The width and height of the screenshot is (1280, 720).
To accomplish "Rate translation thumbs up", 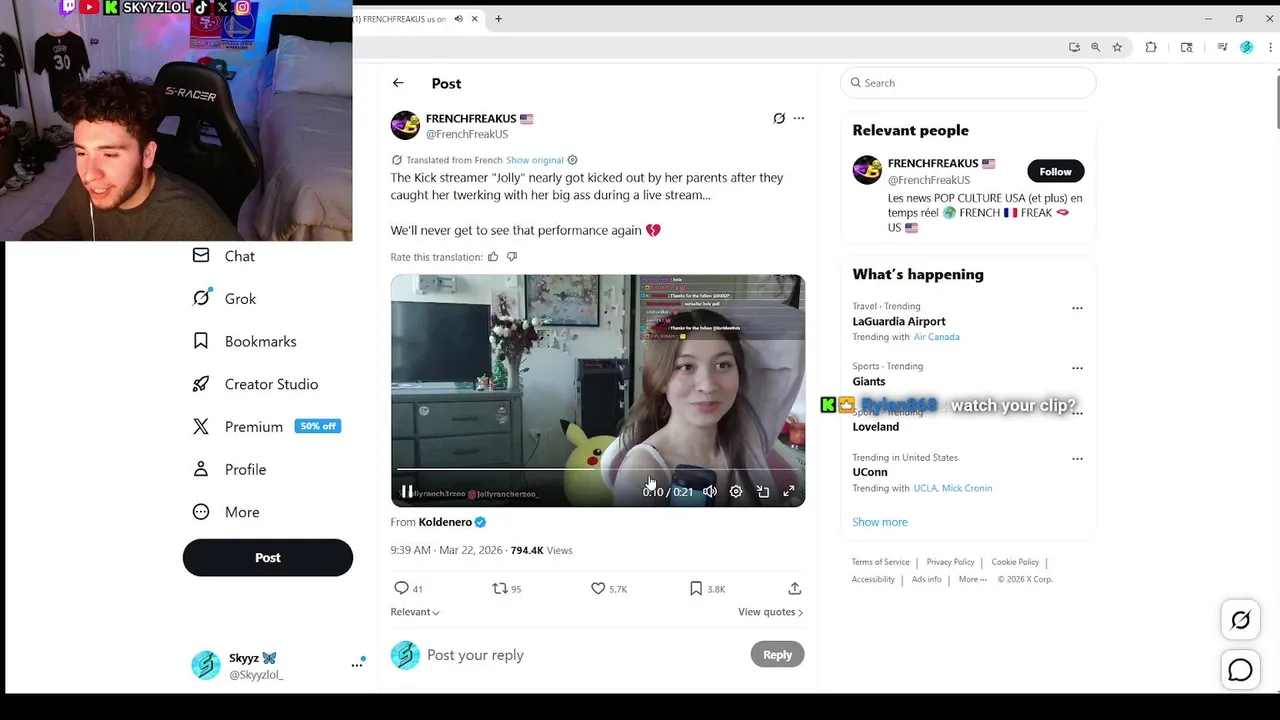I will click(x=493, y=257).
